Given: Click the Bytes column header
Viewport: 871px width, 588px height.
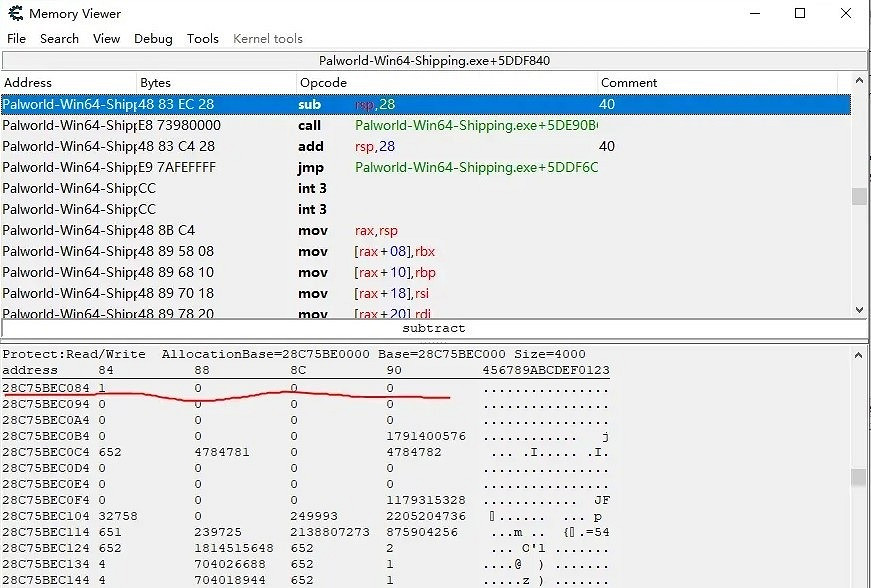Looking at the screenshot, I should (216, 83).
